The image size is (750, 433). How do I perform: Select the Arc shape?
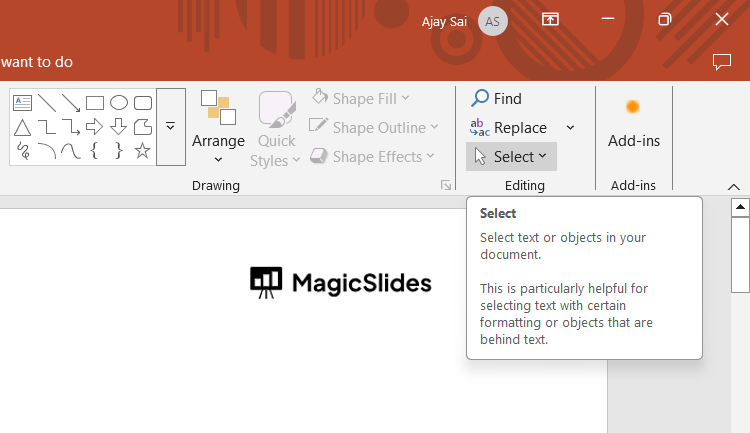47,151
